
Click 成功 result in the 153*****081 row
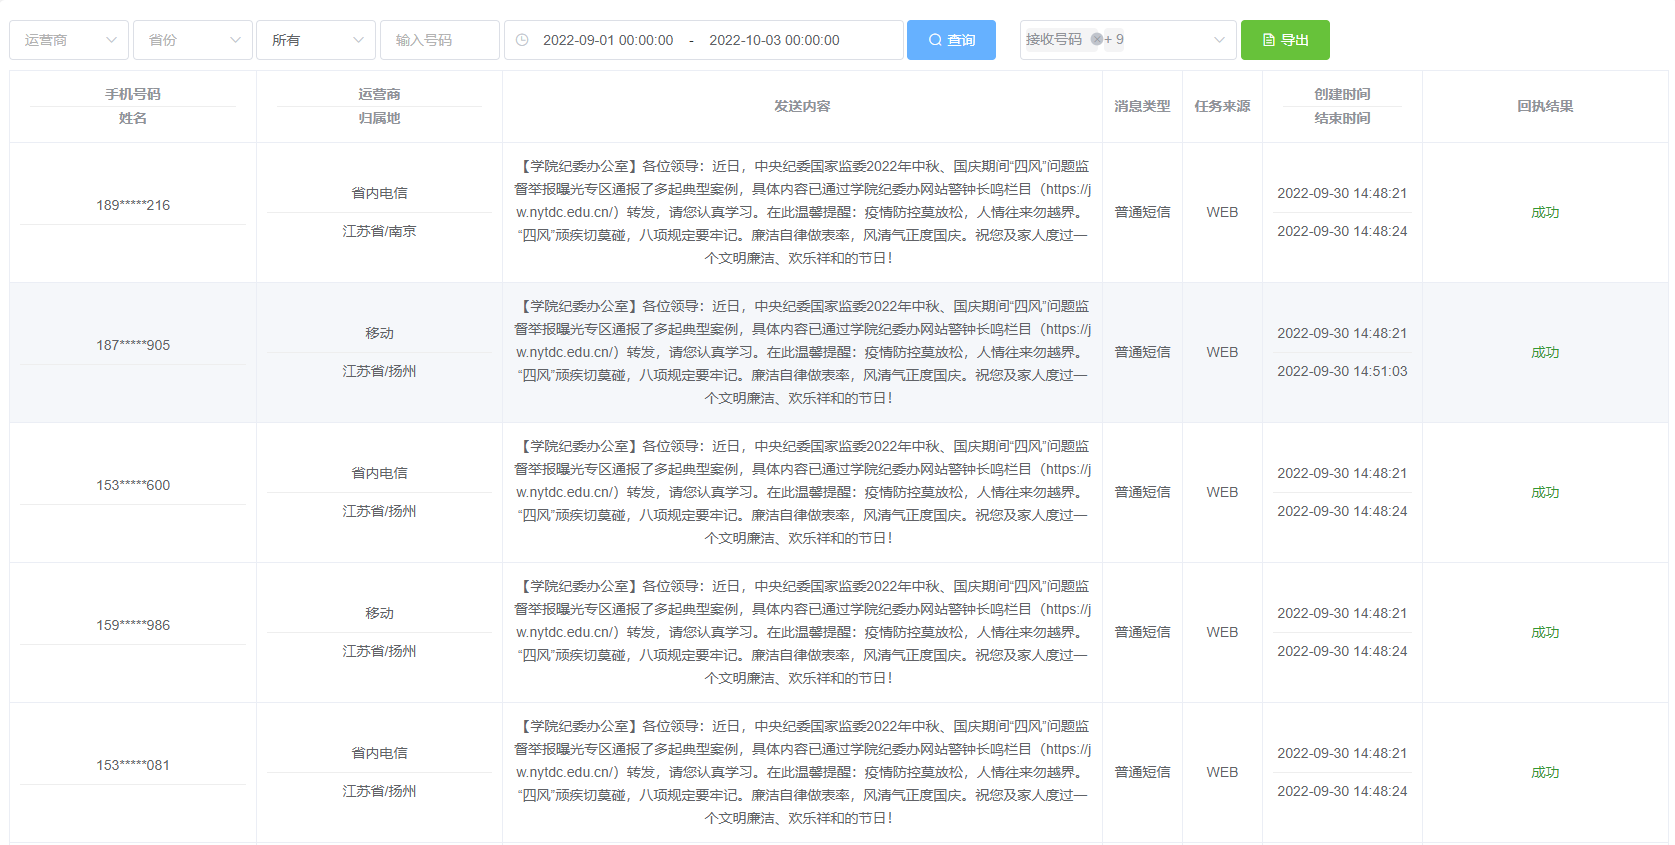tap(1545, 772)
